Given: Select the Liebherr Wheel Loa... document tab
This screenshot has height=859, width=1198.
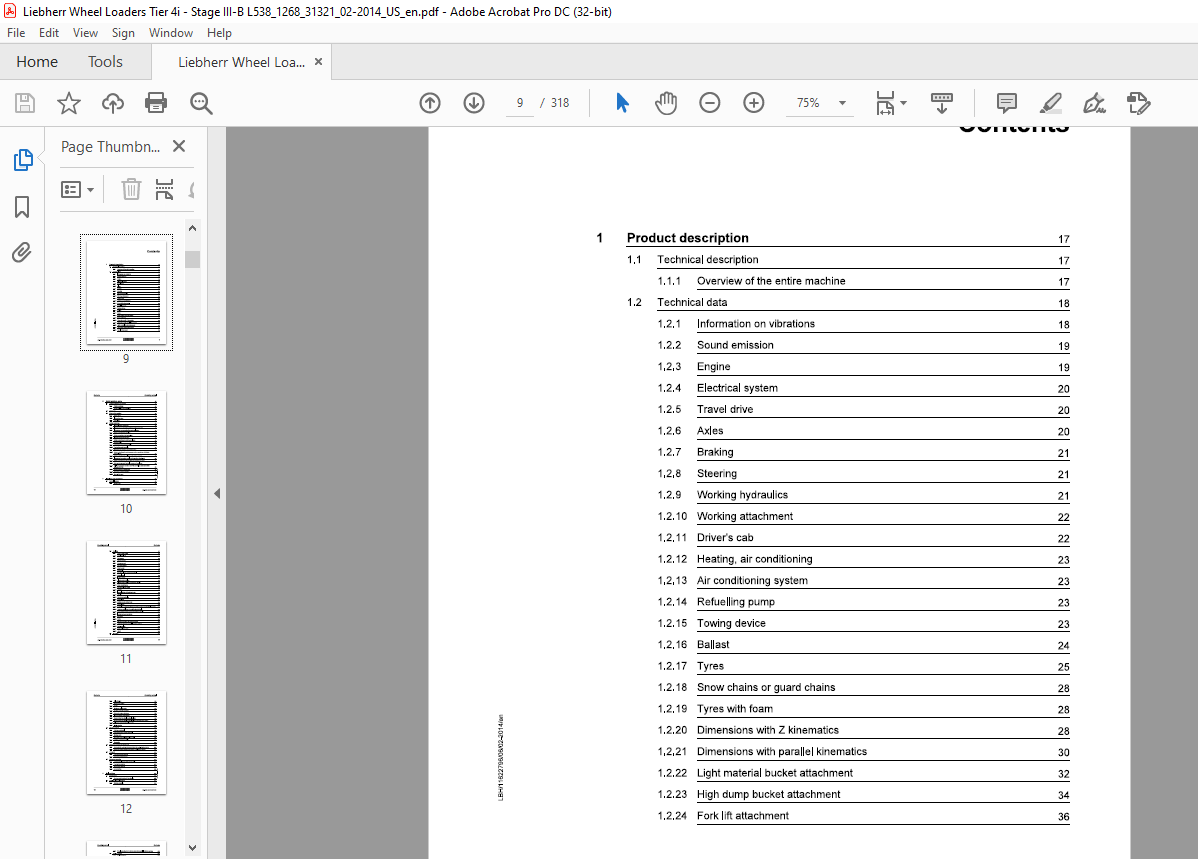Looking at the screenshot, I should 241,62.
